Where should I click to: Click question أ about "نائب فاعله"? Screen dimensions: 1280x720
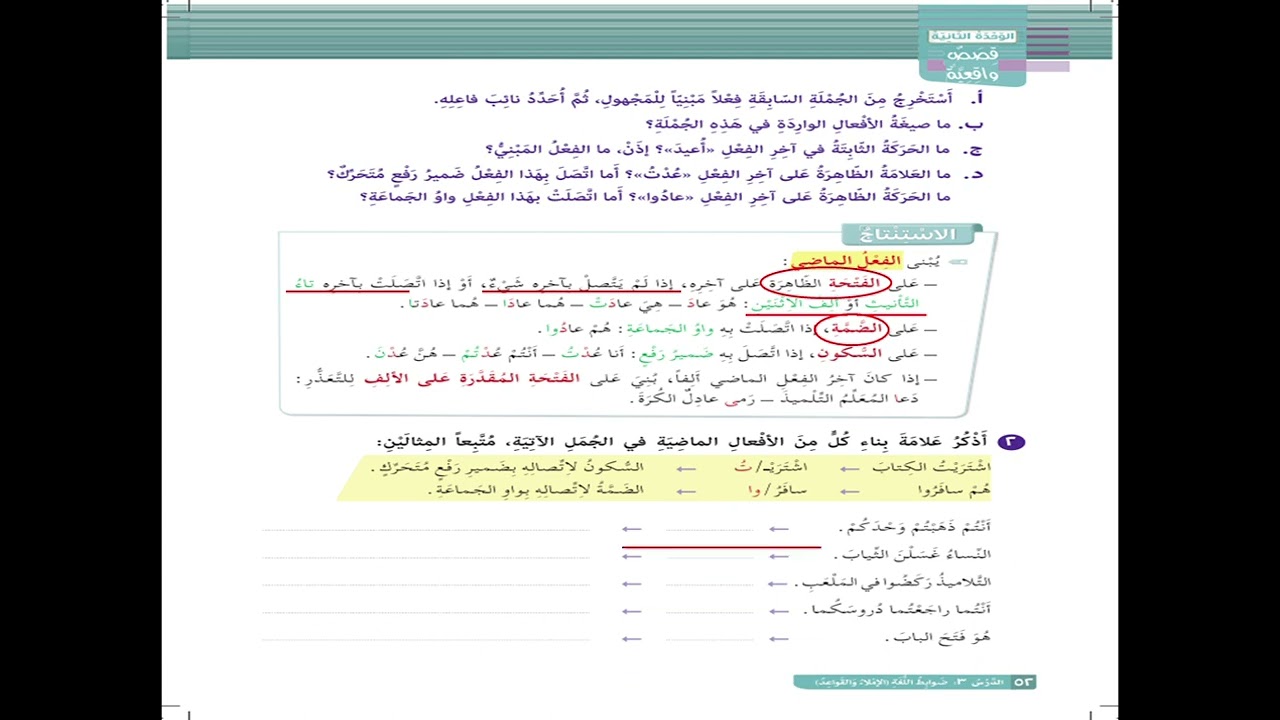click(x=709, y=99)
